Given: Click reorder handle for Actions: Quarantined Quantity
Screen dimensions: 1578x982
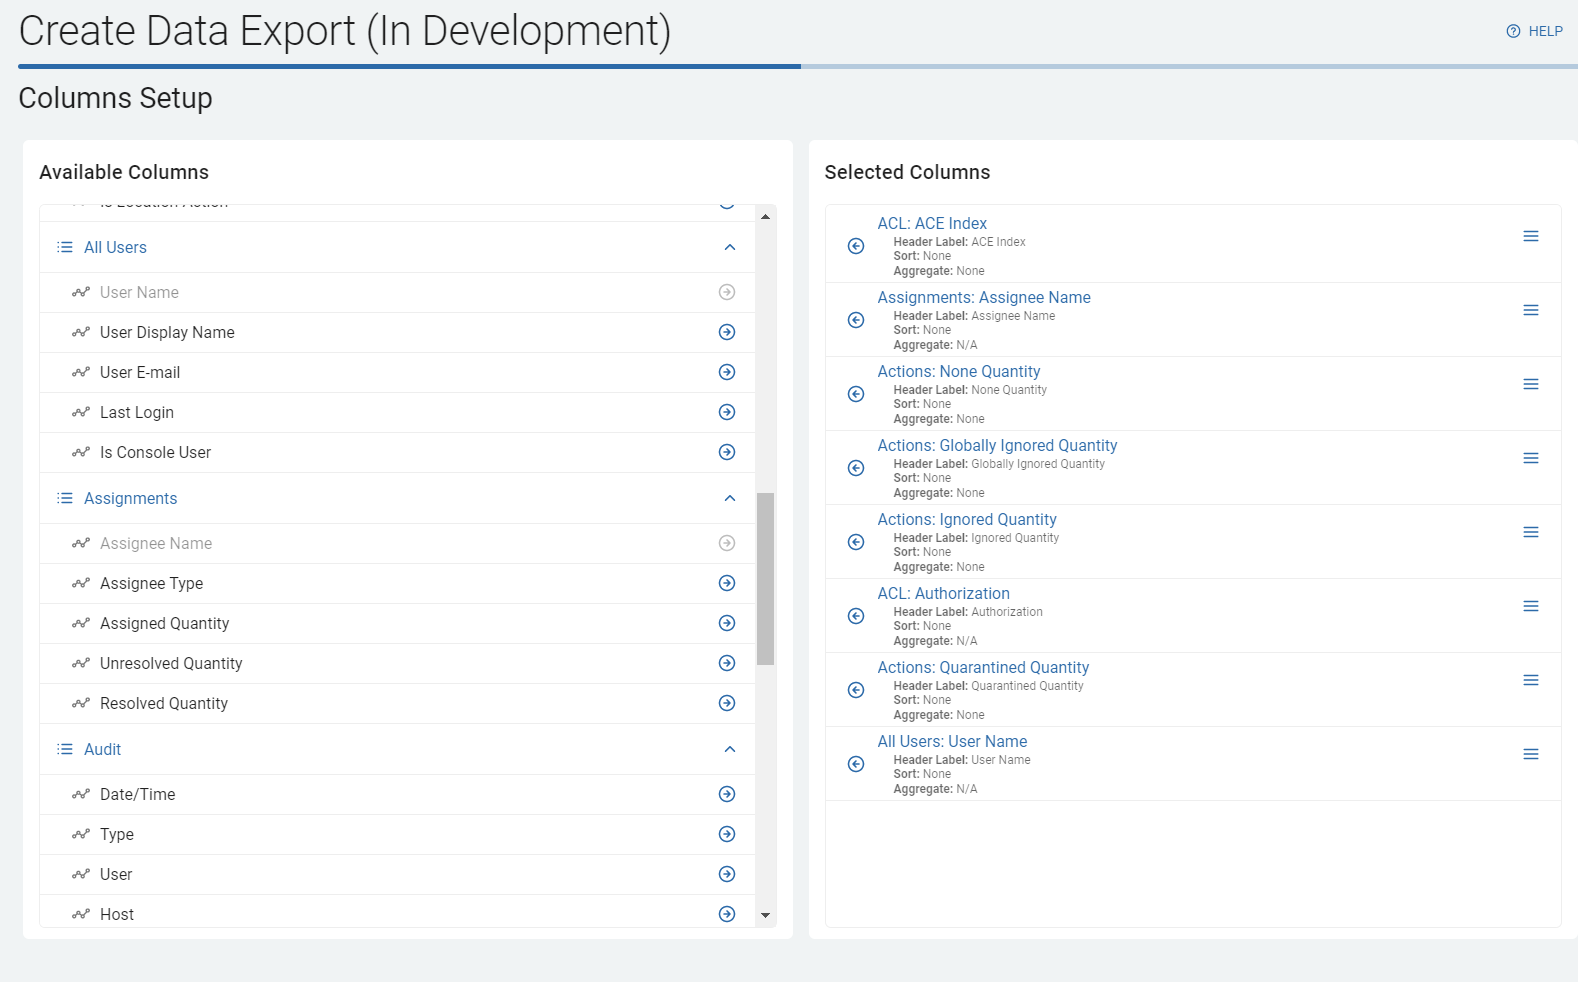Looking at the screenshot, I should [1530, 680].
